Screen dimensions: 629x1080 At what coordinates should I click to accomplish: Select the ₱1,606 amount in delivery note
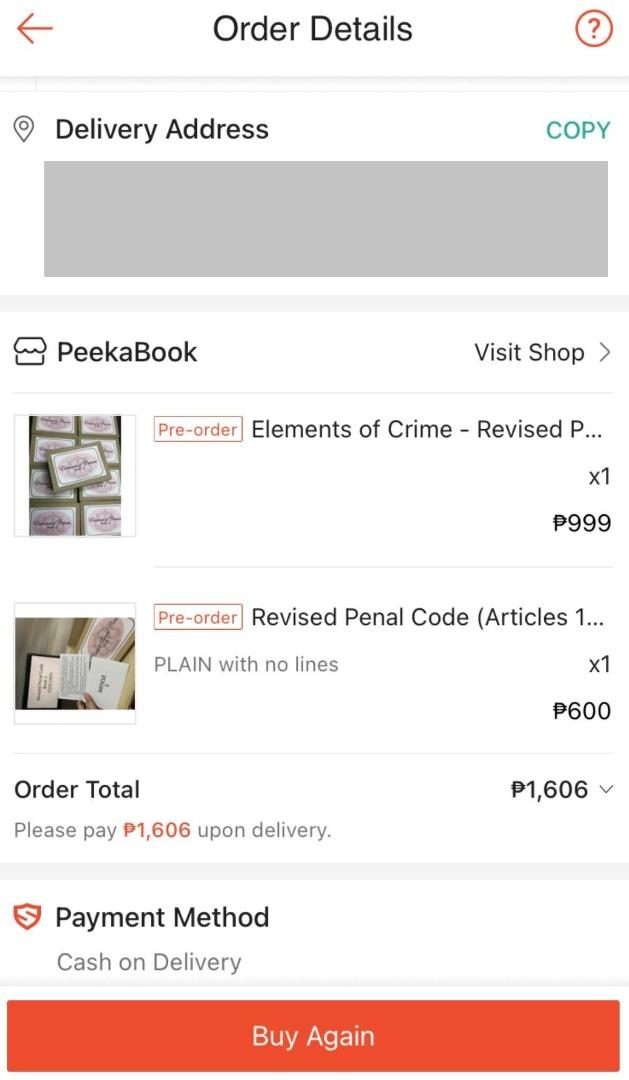click(x=156, y=831)
